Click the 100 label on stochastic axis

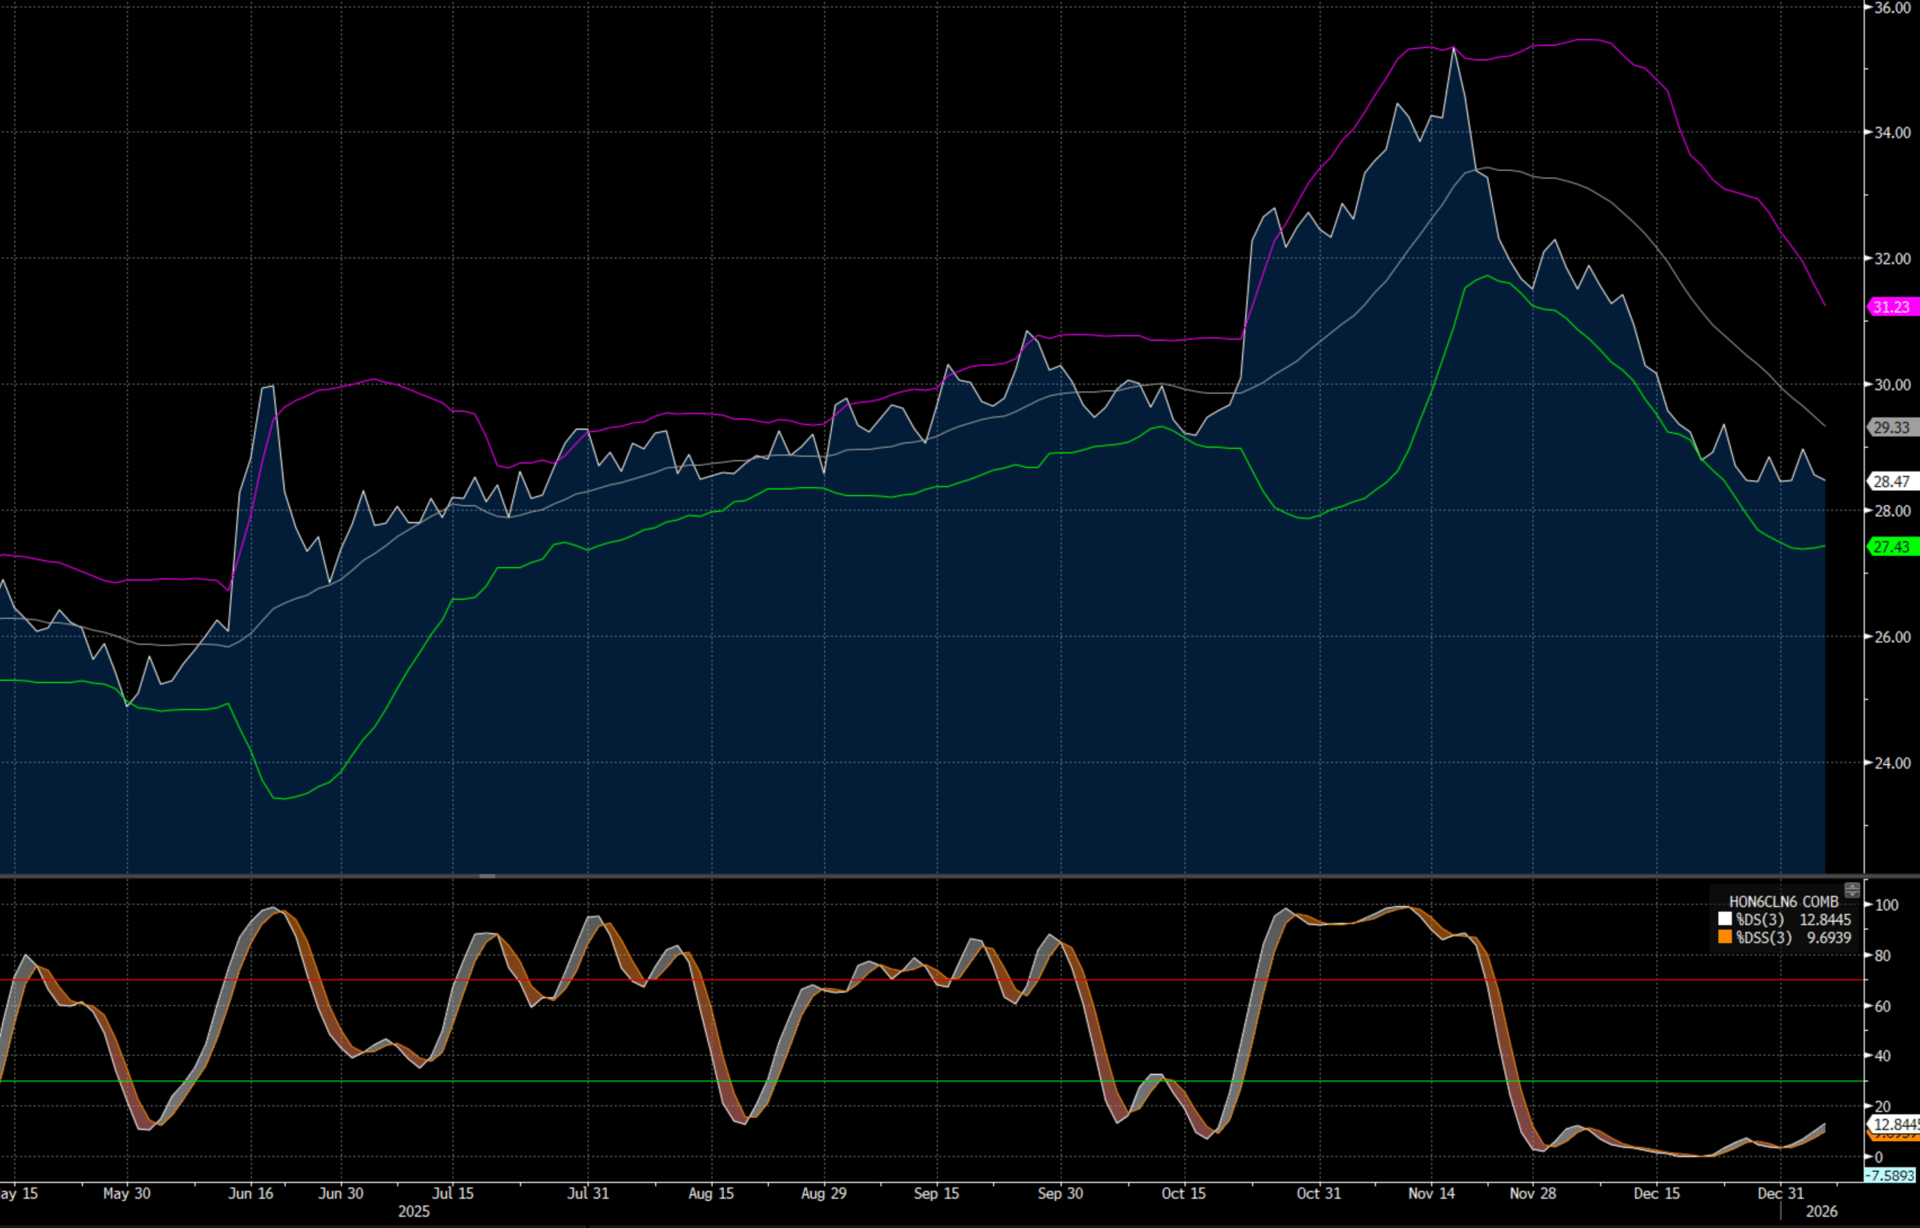(1886, 905)
